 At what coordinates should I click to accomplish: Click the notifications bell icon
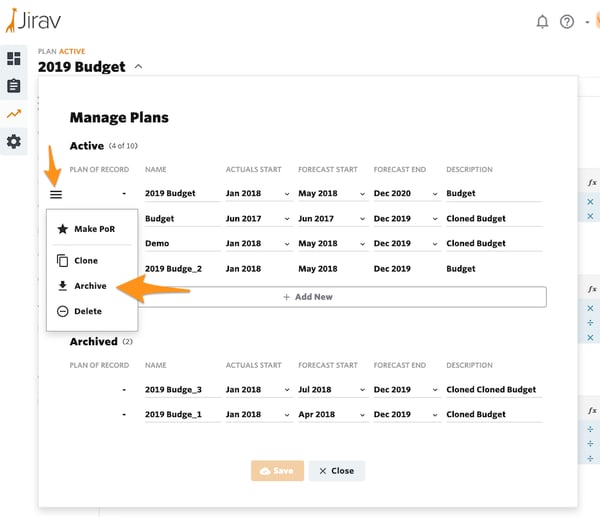pos(542,22)
